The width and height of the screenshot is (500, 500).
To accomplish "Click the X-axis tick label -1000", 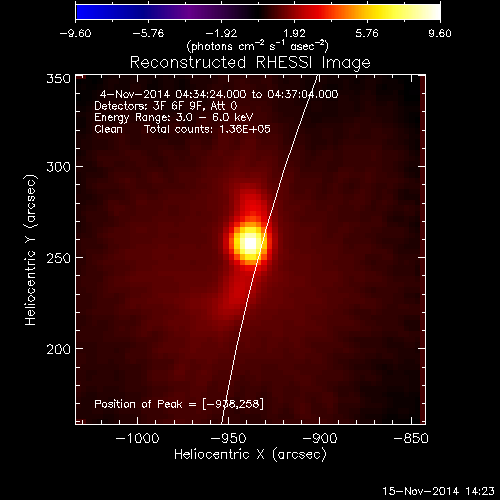I will pyautogui.click(x=137, y=438).
